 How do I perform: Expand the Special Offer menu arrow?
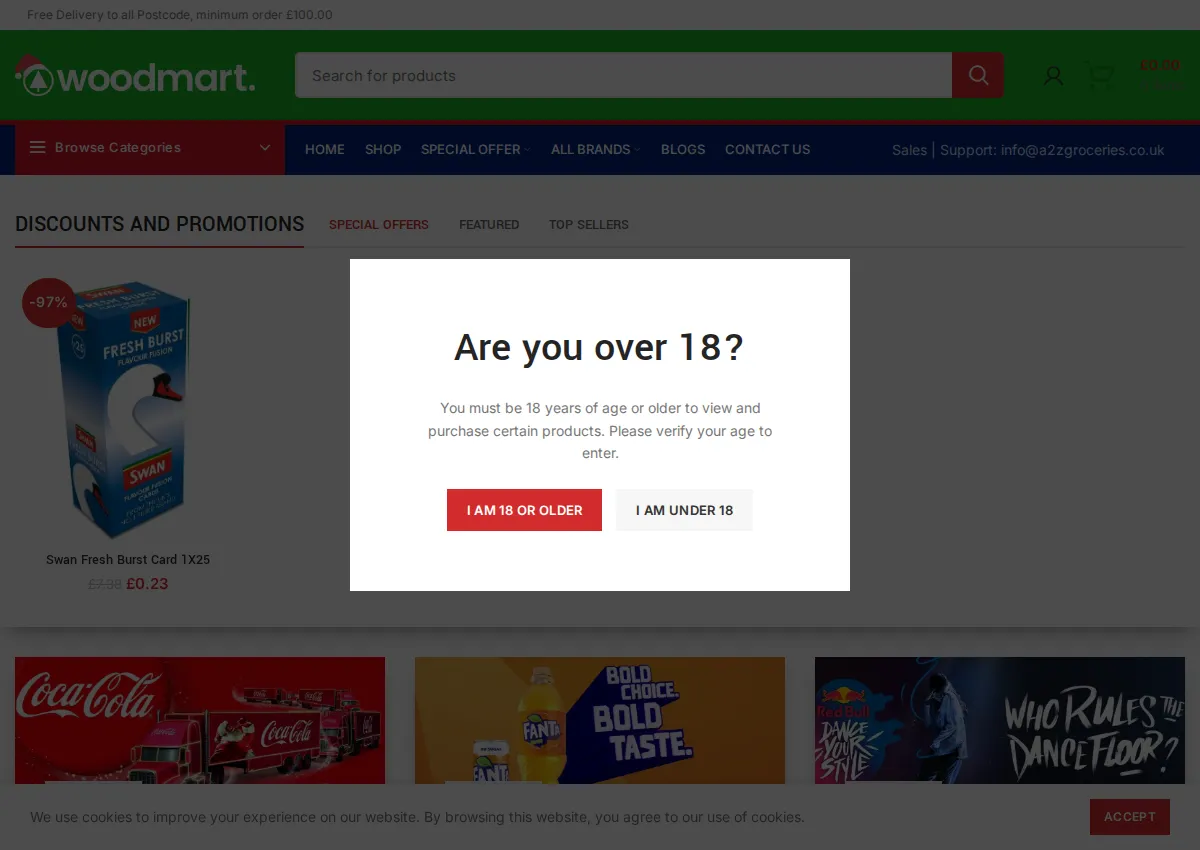(x=527, y=150)
